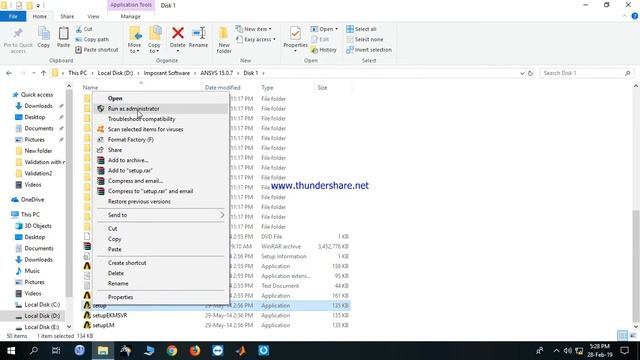
Task: Choose Open in context menu
Action: (161, 98)
